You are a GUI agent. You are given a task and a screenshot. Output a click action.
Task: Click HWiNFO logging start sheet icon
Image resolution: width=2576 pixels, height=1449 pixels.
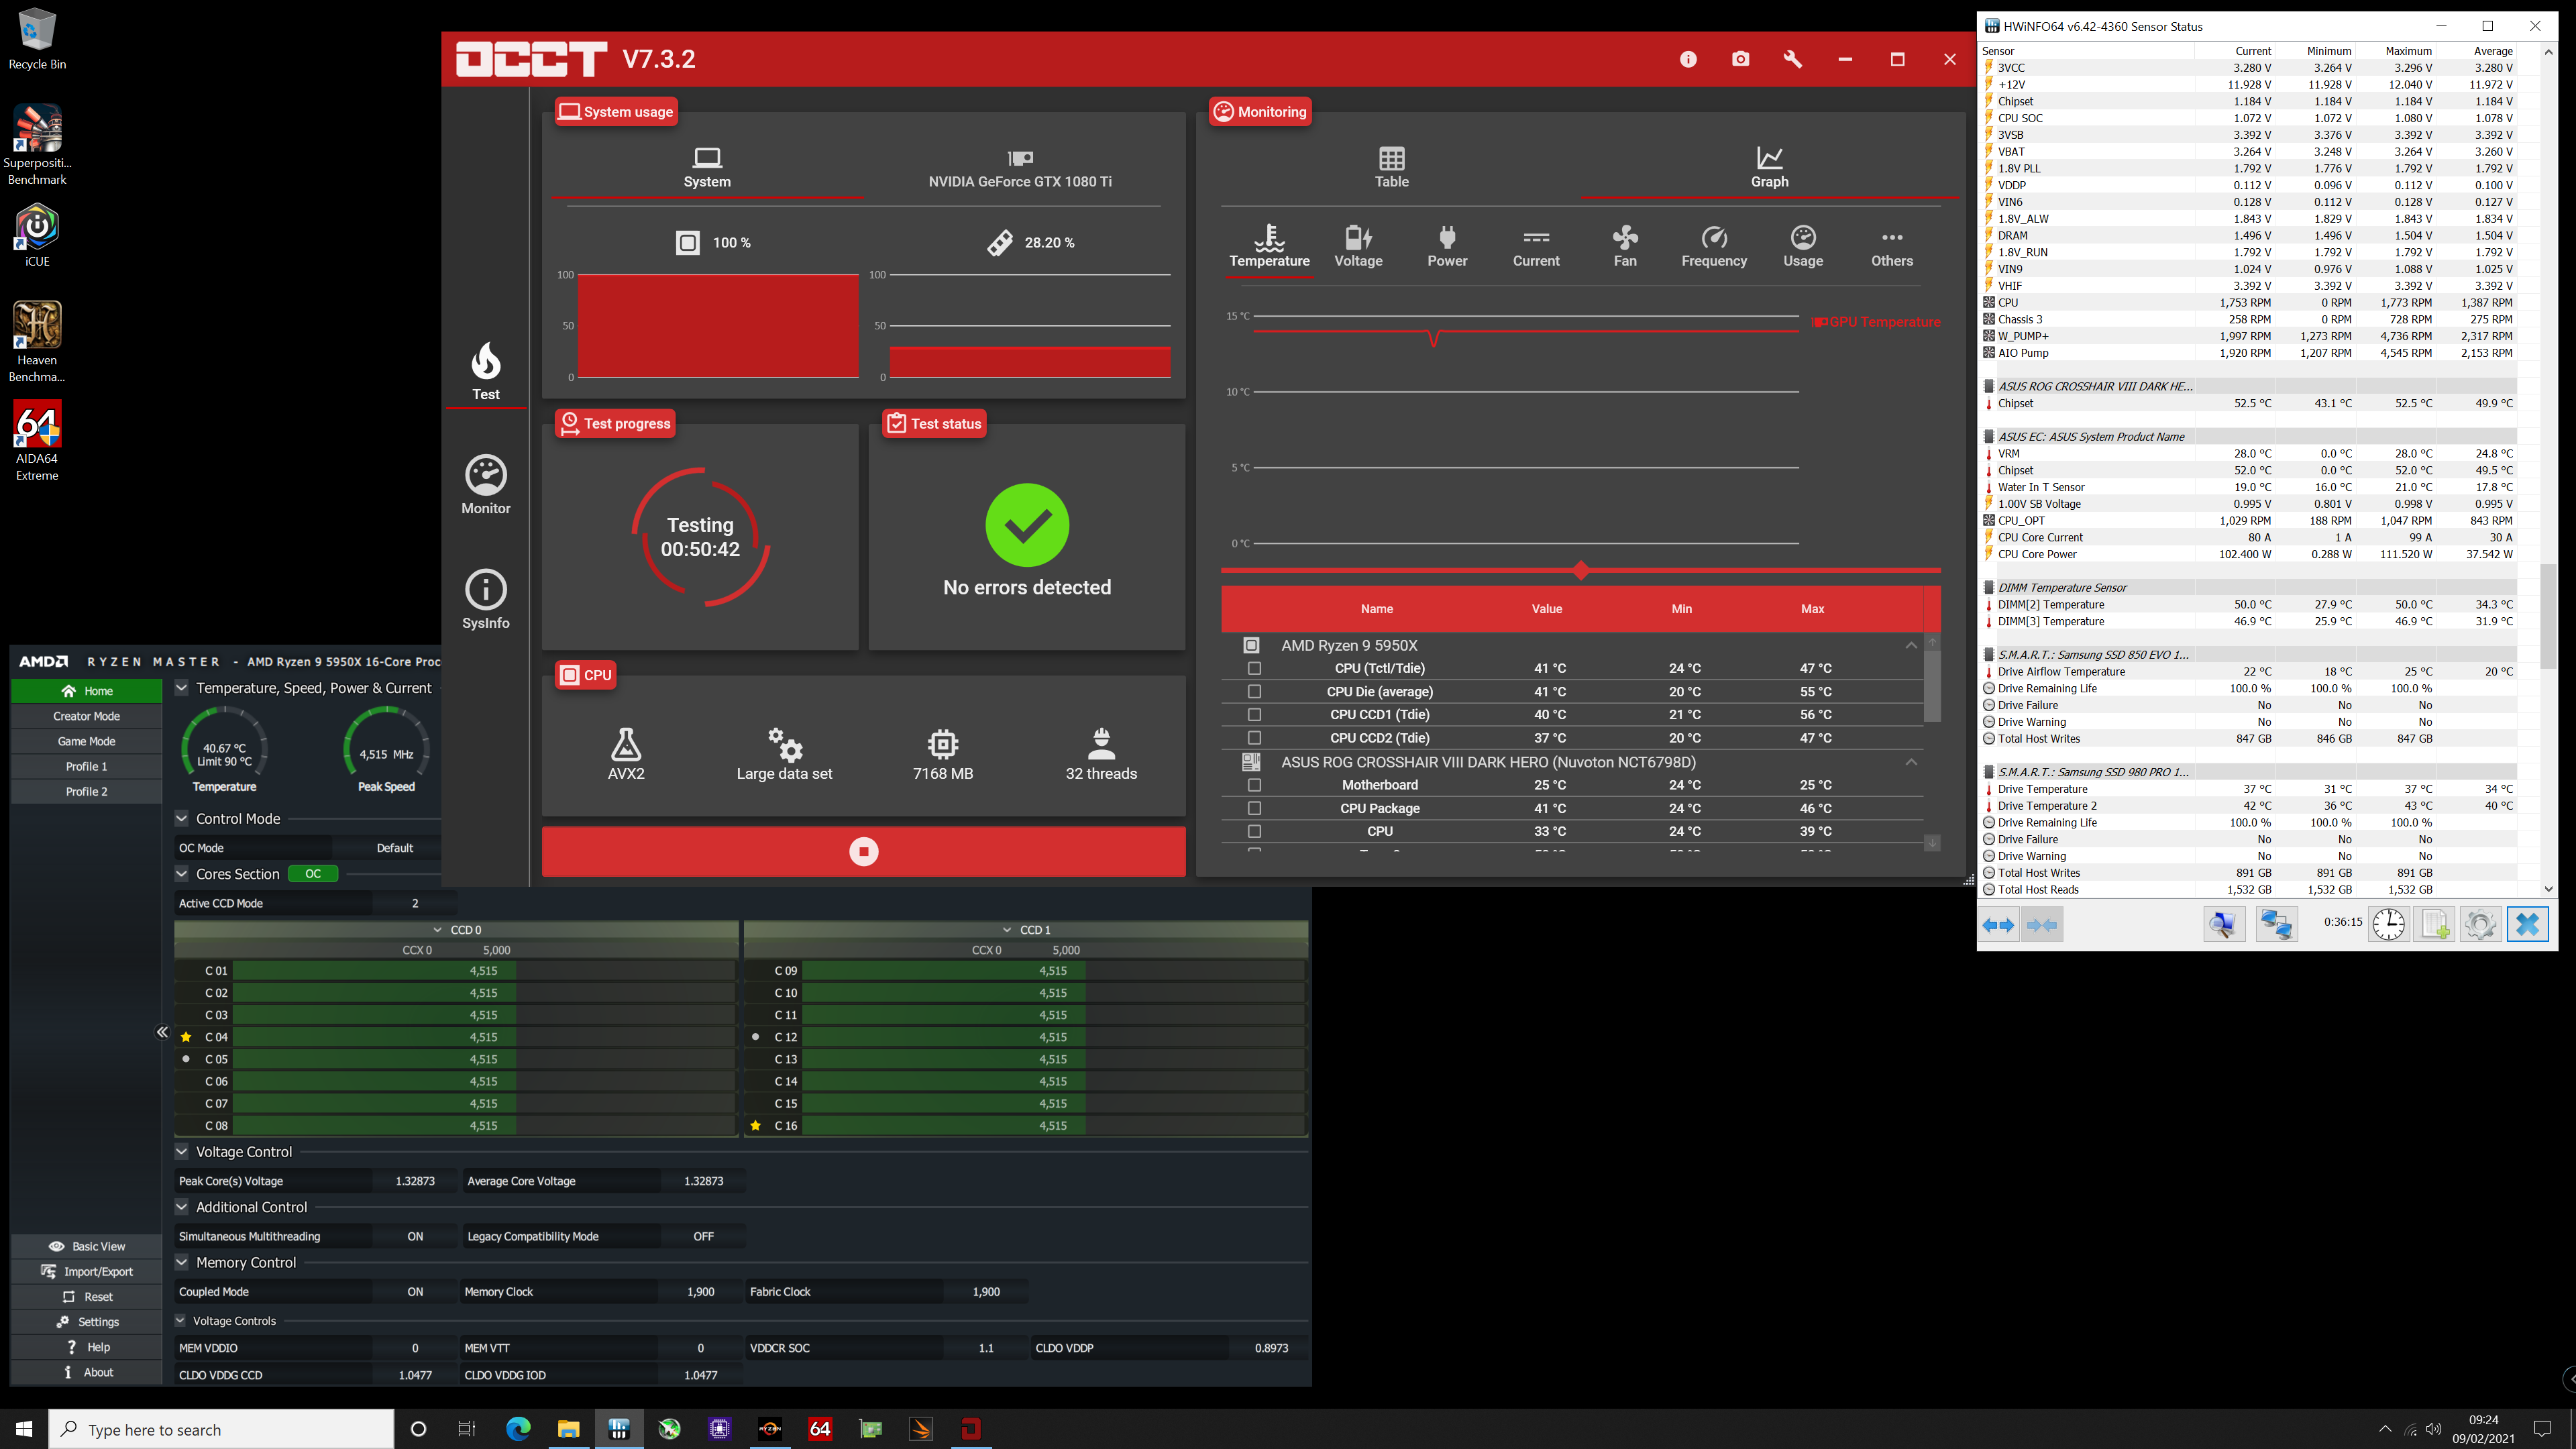tap(2433, 924)
